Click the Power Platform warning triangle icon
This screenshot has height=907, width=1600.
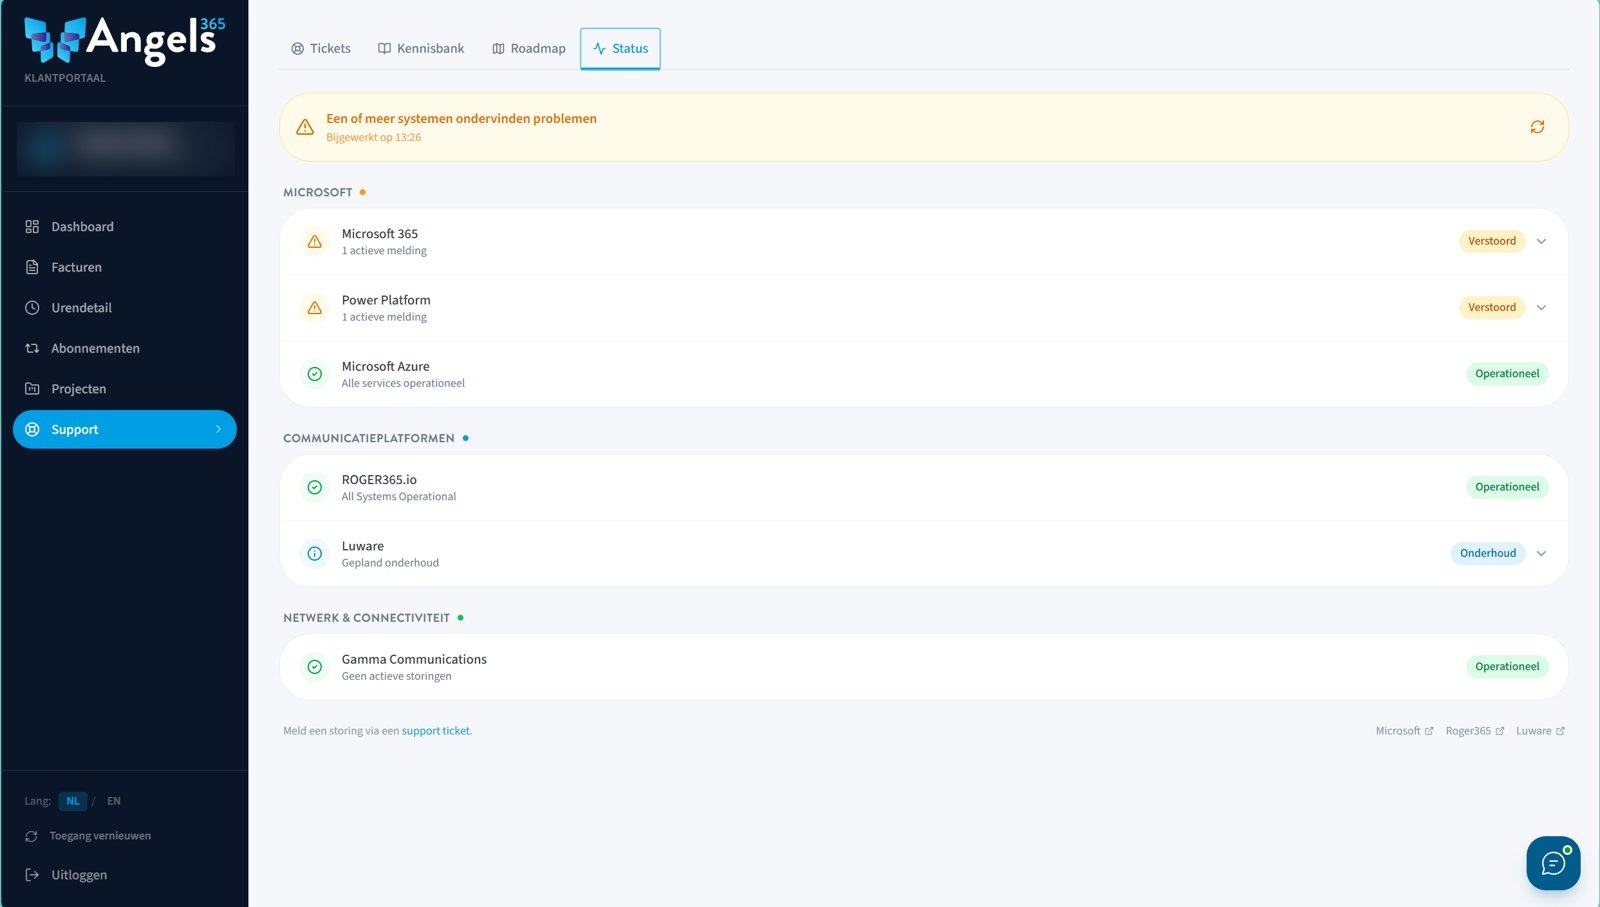315,308
